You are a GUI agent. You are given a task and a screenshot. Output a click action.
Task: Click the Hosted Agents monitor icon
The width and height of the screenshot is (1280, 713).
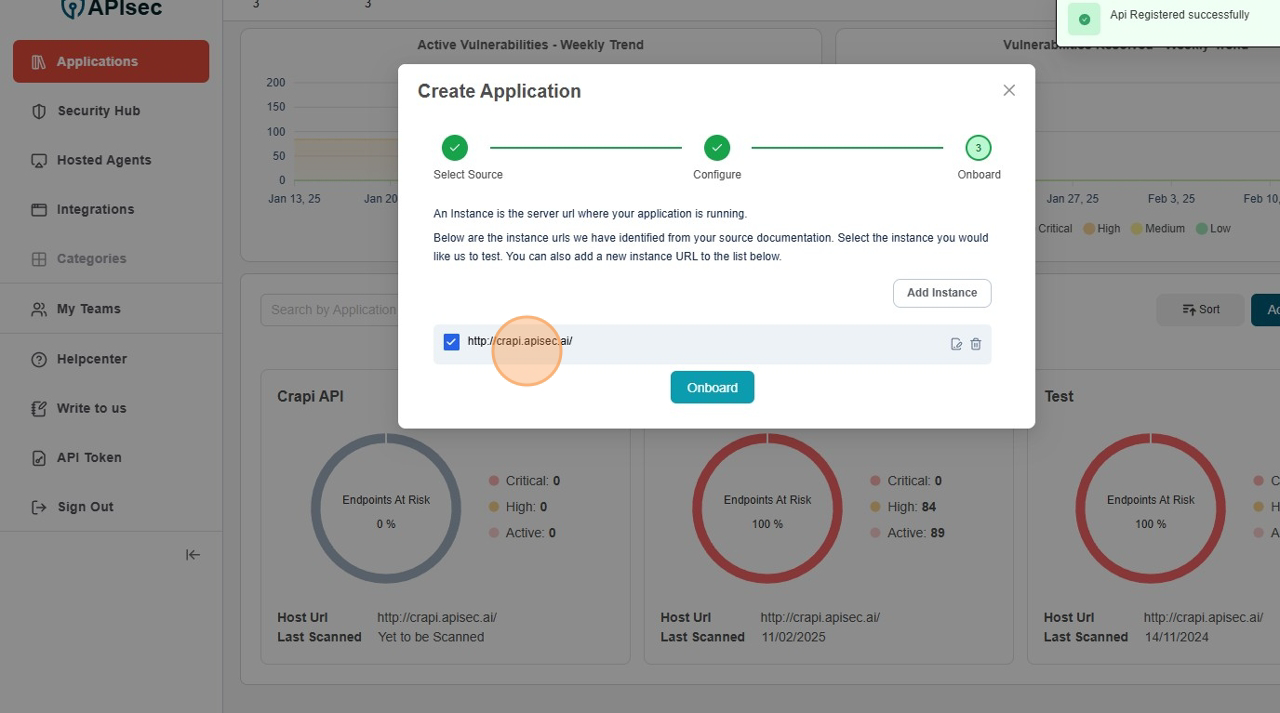40,160
